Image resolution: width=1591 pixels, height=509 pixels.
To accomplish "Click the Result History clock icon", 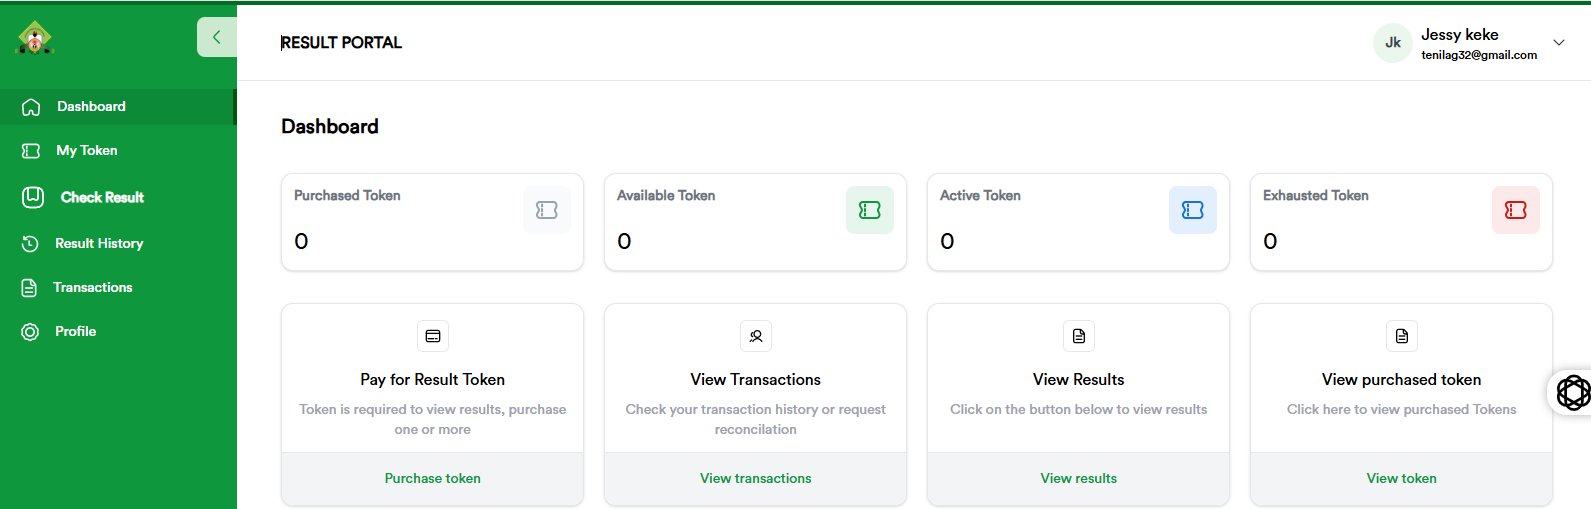I will [x=31, y=244].
